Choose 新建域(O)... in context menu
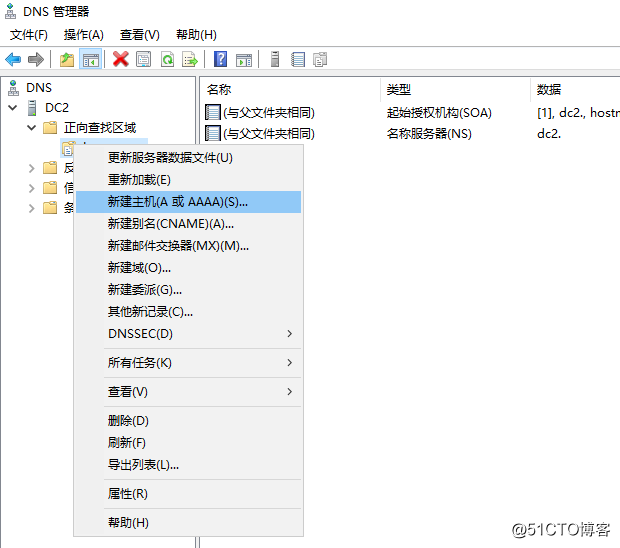Image resolution: width=620 pixels, height=548 pixels. click(x=189, y=268)
